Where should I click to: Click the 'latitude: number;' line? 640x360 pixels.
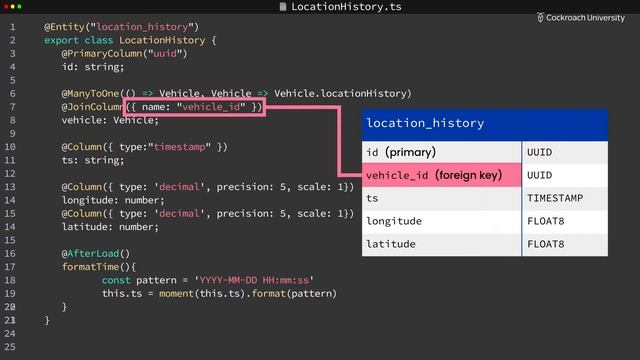(110, 227)
